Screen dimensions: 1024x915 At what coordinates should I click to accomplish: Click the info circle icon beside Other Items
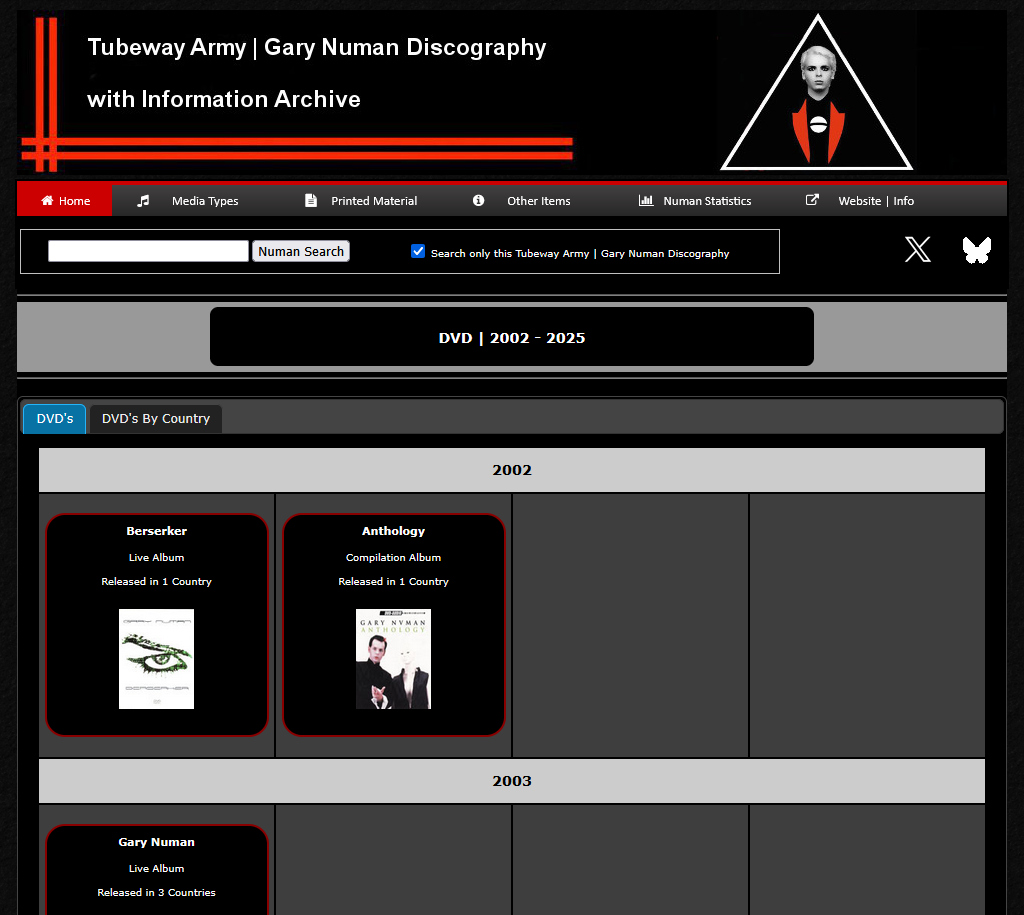(479, 201)
